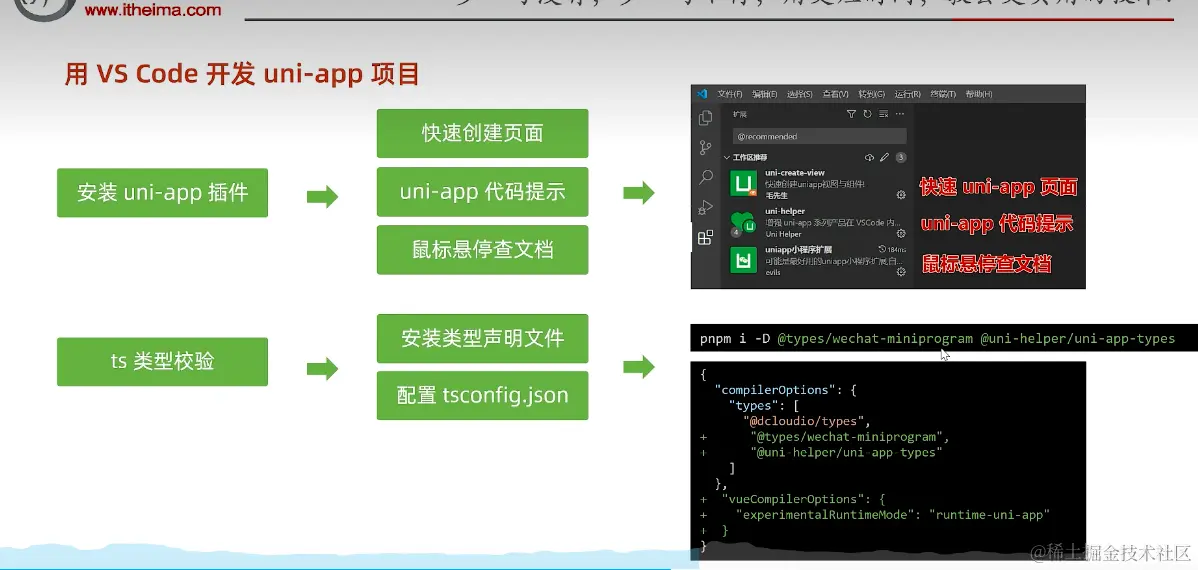The width and height of the screenshot is (1198, 570).
Task: Open the 编辑(E) menu
Action: click(x=764, y=94)
